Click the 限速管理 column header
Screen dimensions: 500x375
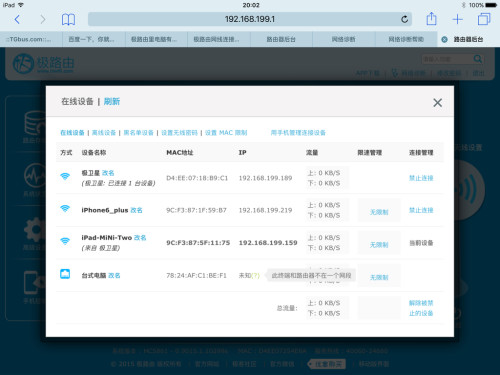369,152
